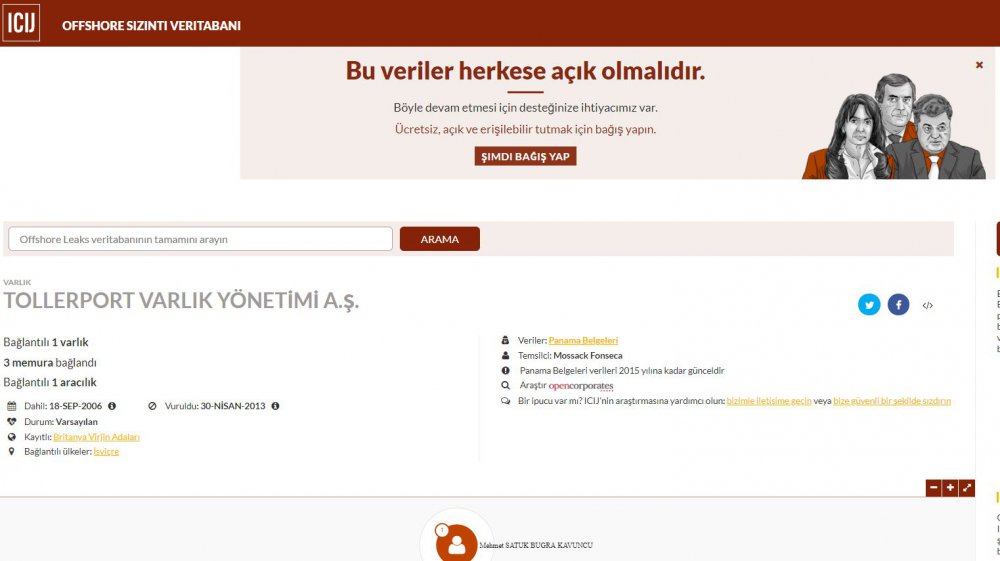Open the opencorporates link
This screenshot has width=1000, height=561.
(581, 386)
